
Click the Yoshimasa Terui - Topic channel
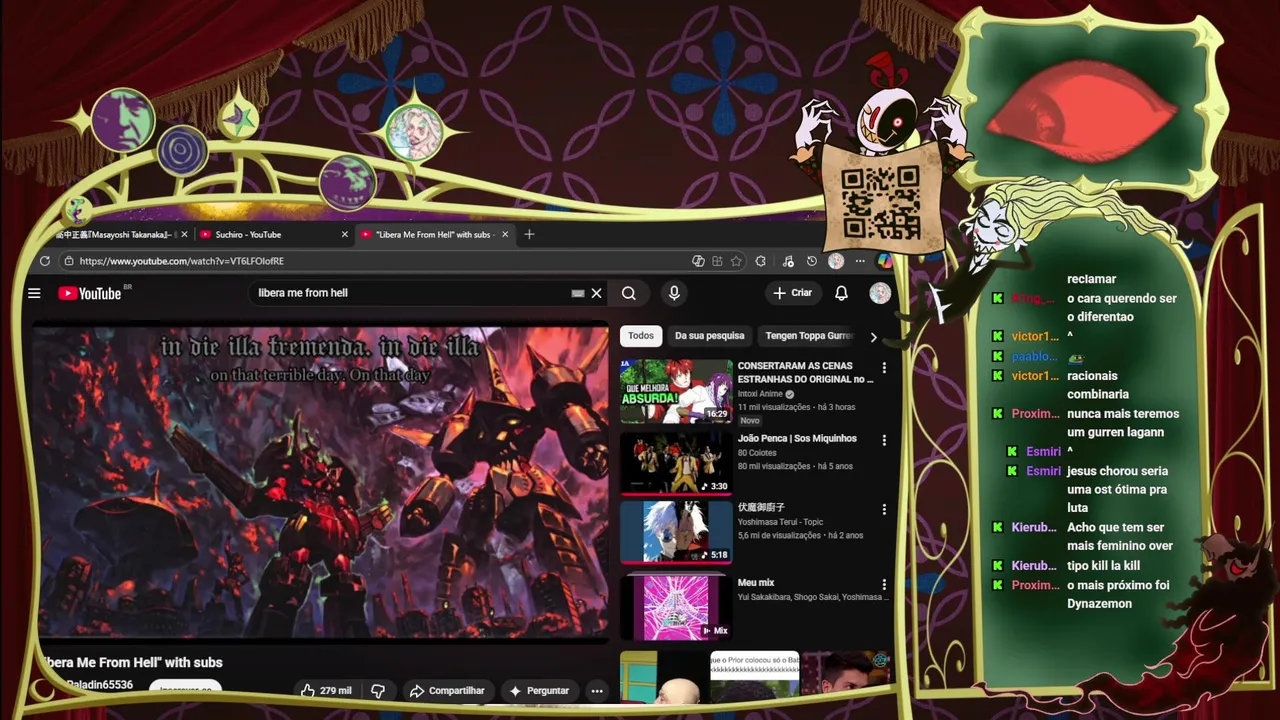[x=781, y=522]
